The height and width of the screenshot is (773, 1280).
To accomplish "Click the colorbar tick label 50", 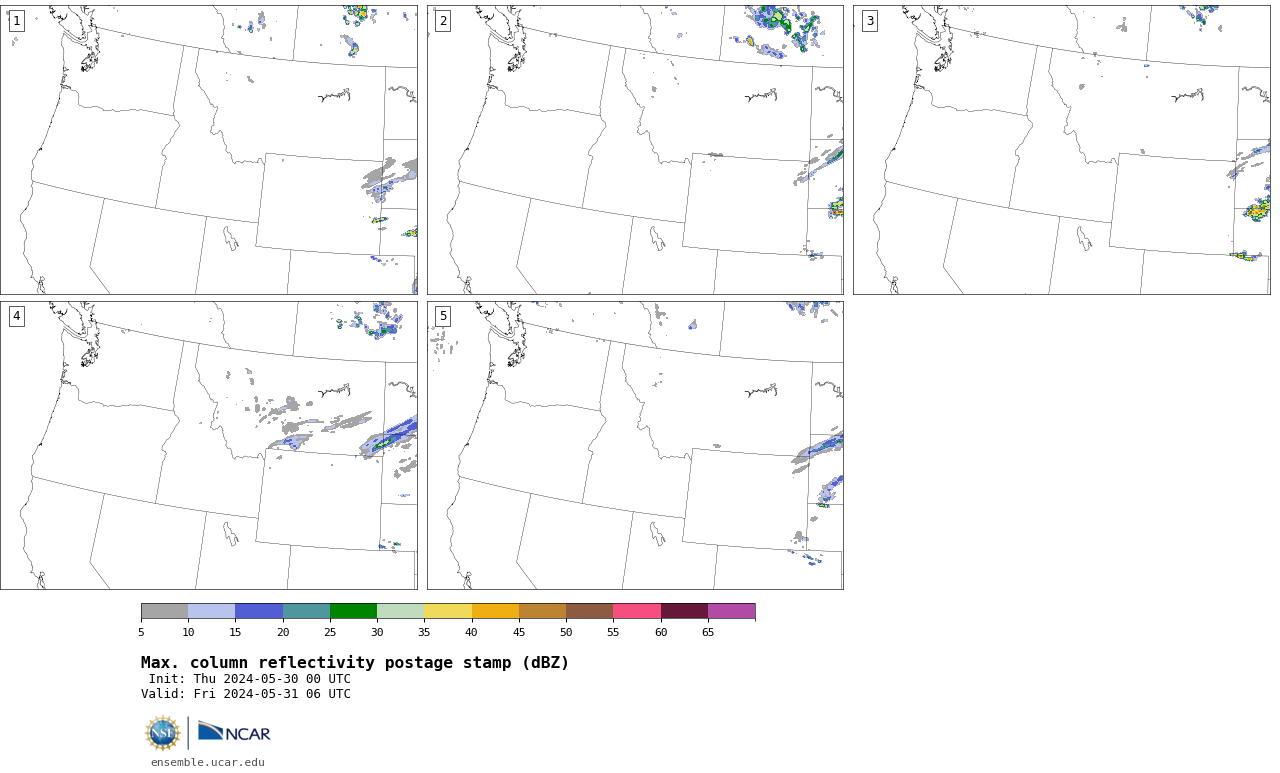I will pos(566,632).
